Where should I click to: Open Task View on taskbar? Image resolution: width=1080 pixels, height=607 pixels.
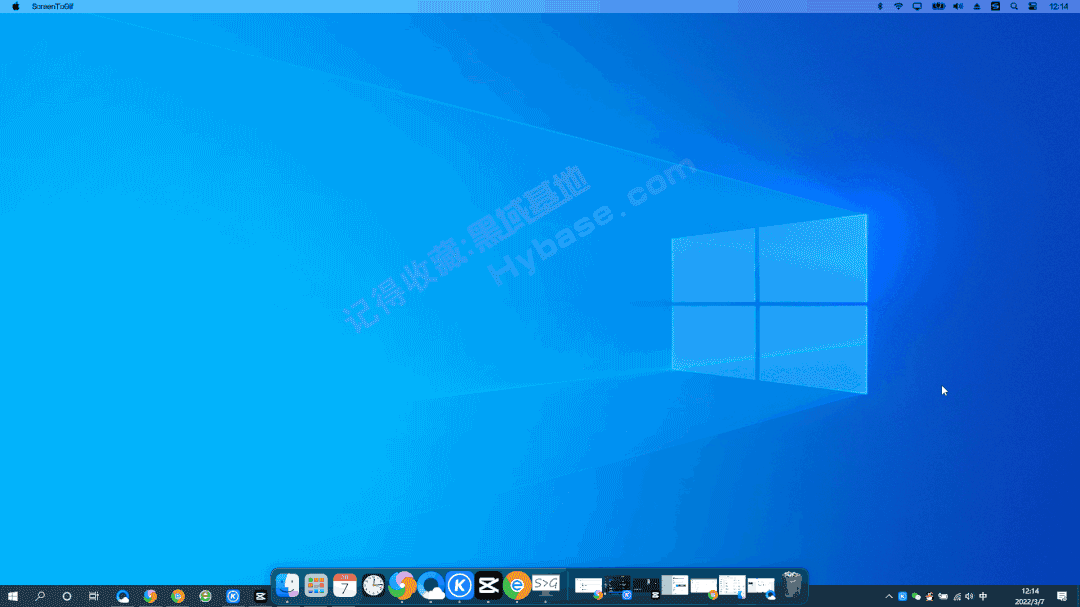coord(94,596)
